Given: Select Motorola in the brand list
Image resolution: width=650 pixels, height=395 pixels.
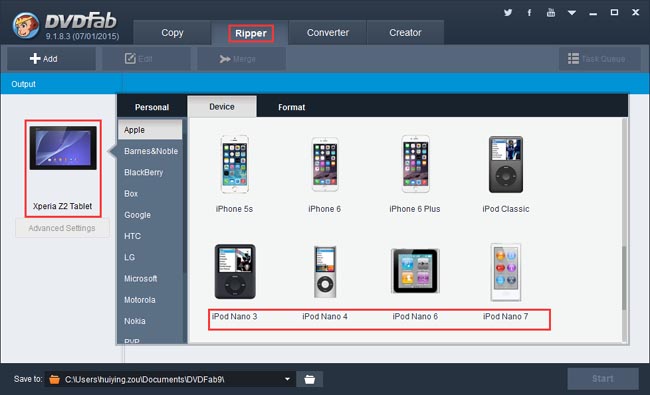Looking at the screenshot, I should point(150,300).
